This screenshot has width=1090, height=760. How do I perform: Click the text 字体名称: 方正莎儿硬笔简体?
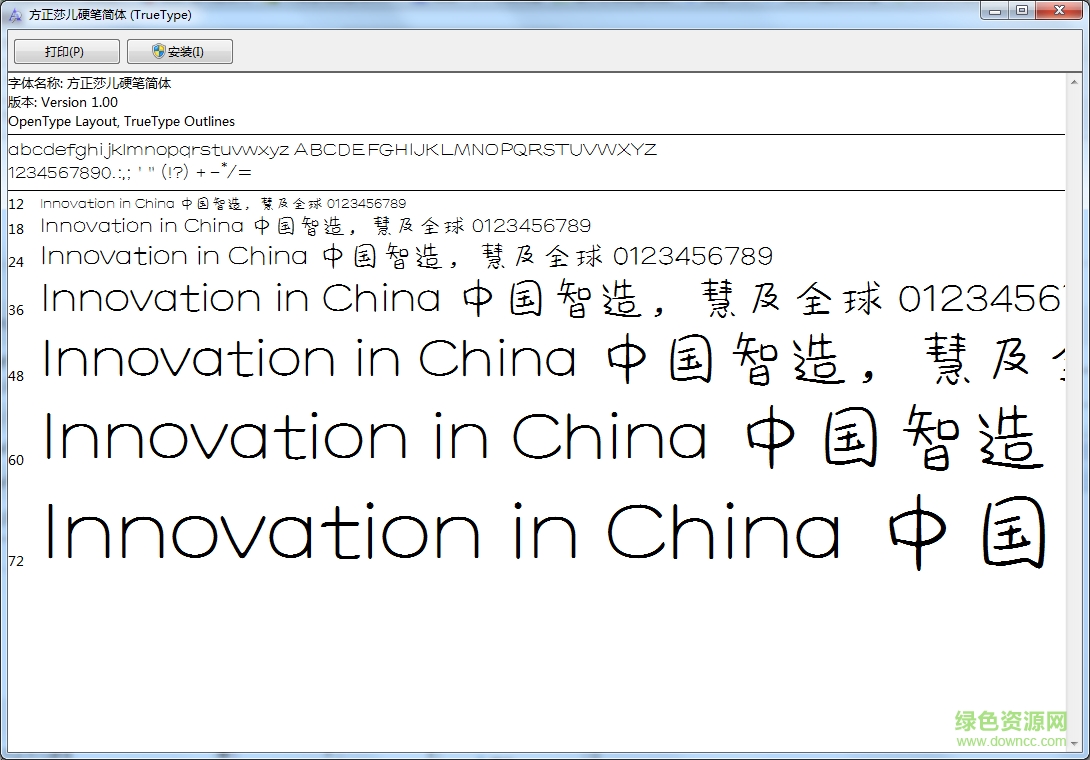90,83
